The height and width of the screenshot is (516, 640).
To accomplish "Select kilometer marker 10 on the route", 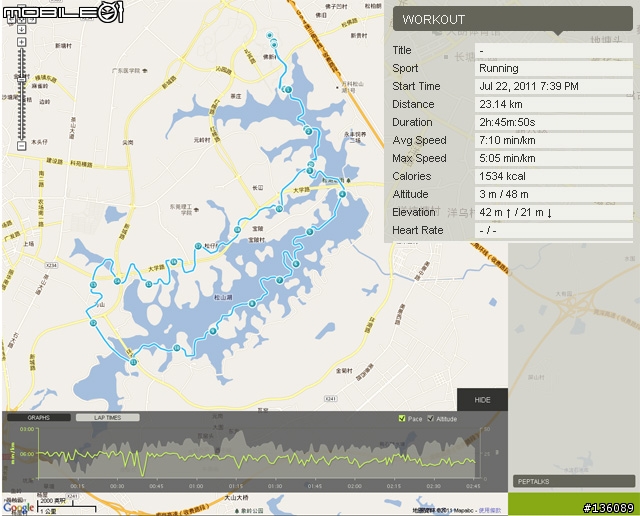I will [177, 348].
